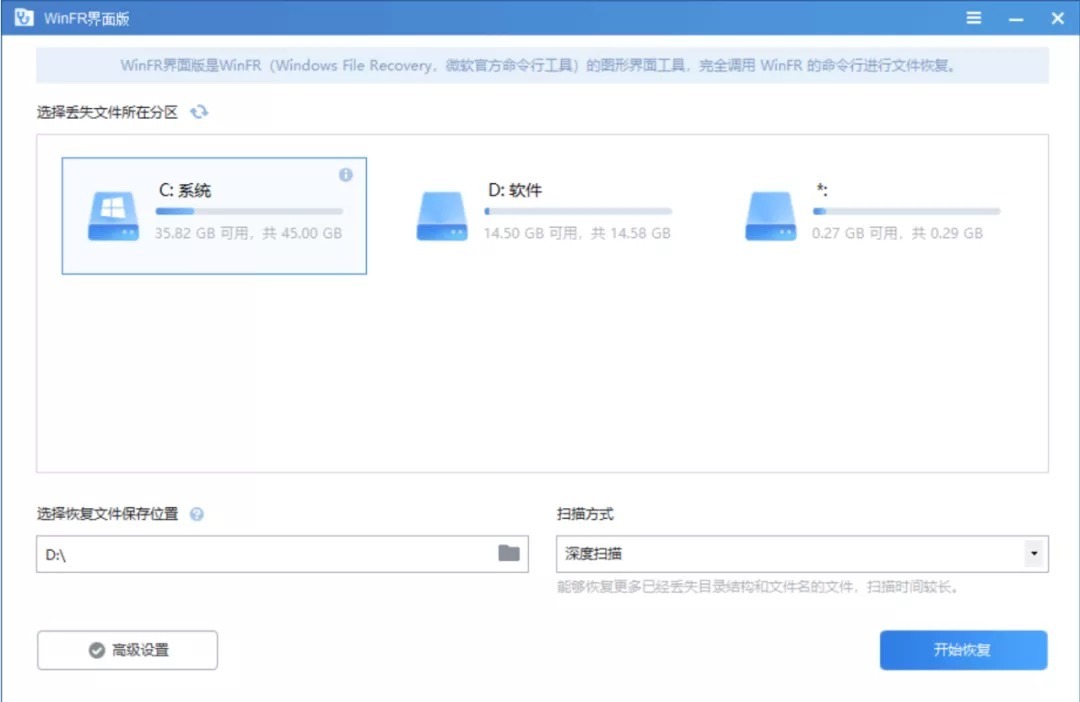Click the *: partition usage bar
Viewport: 1080px width, 702px height.
pyautogui.click(x=906, y=211)
